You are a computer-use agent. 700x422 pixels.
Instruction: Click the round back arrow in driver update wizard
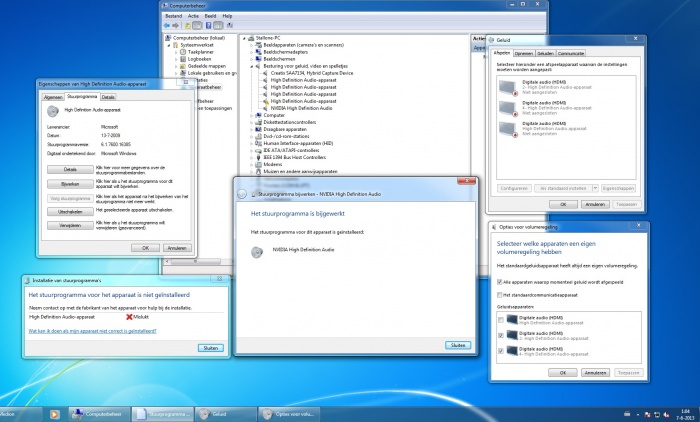pyautogui.click(x=242, y=194)
